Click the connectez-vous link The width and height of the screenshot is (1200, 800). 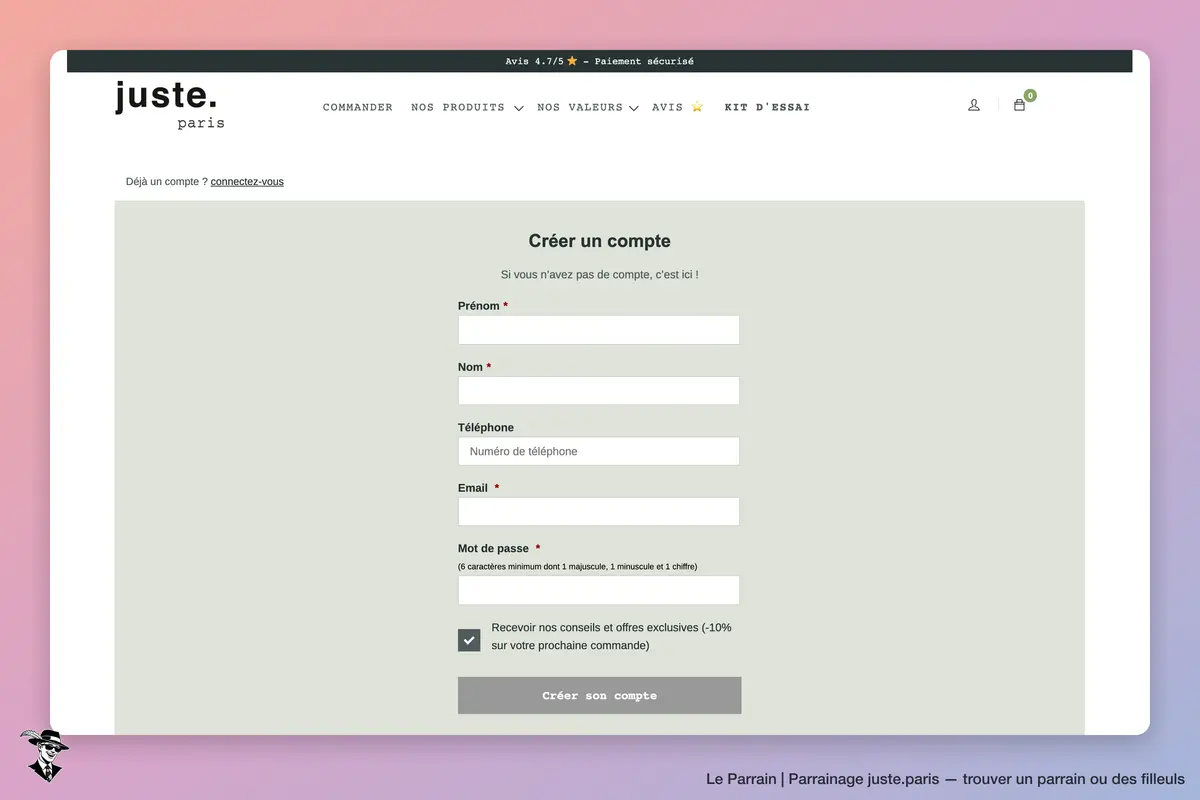pos(247,182)
